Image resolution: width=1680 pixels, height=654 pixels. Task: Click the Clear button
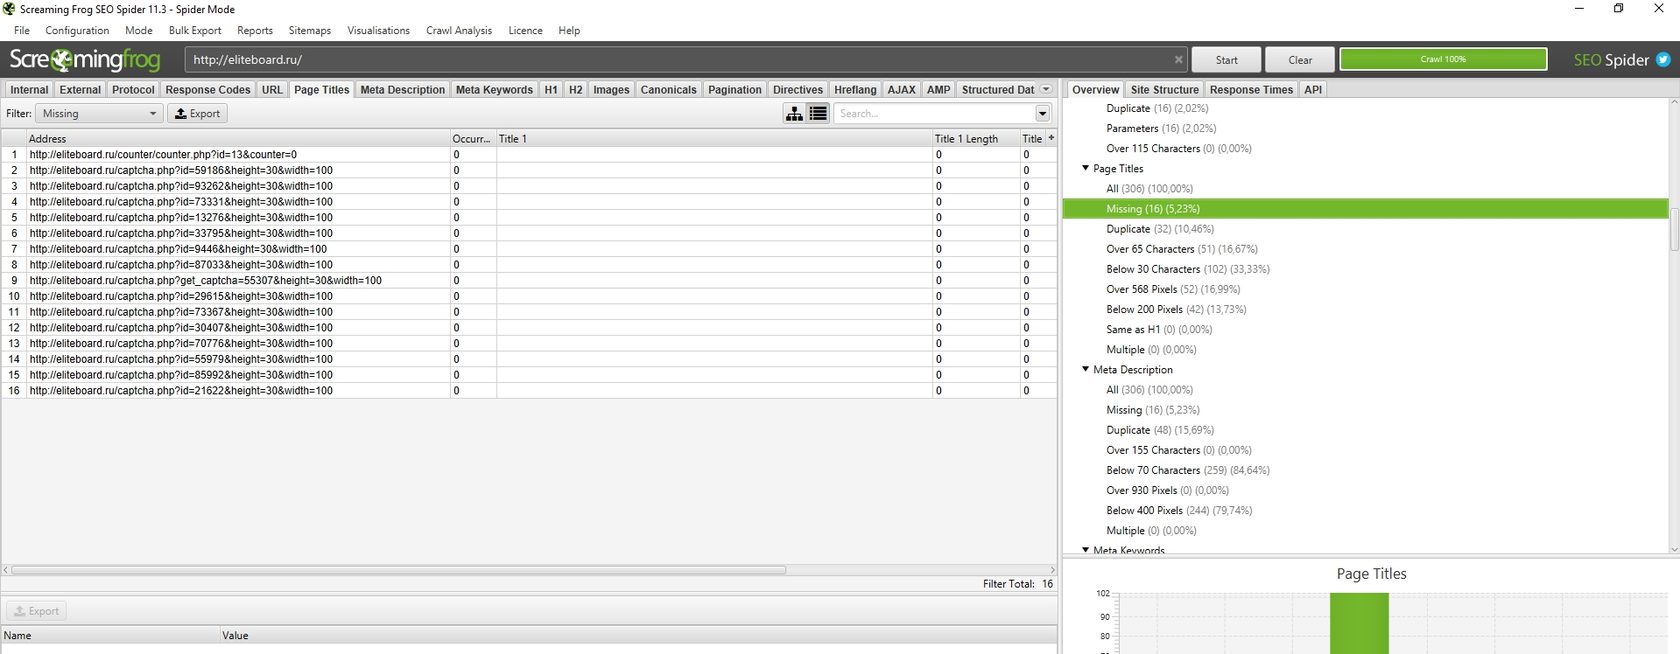(x=1300, y=60)
